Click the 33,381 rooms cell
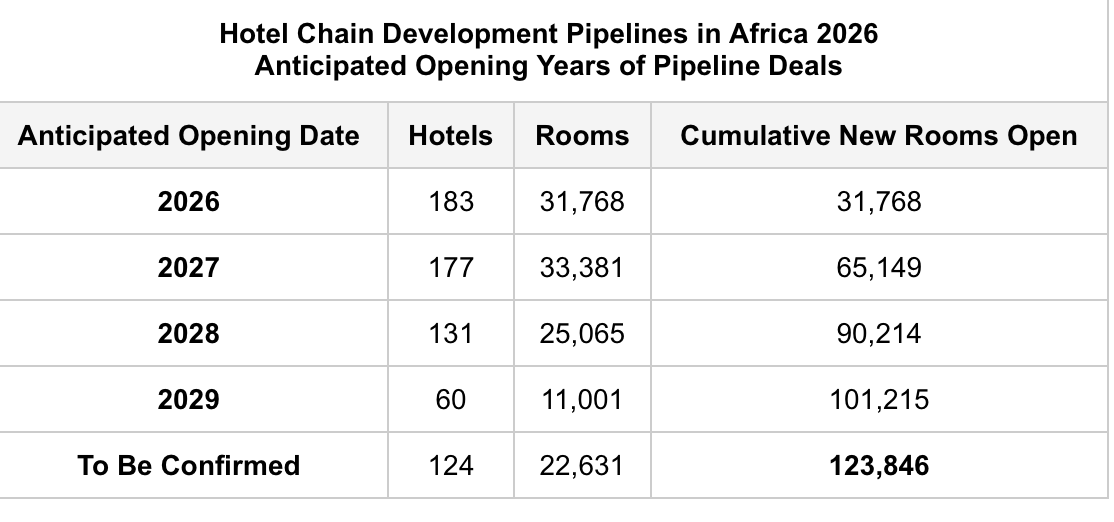Viewport: 1114px width, 522px height. (582, 268)
